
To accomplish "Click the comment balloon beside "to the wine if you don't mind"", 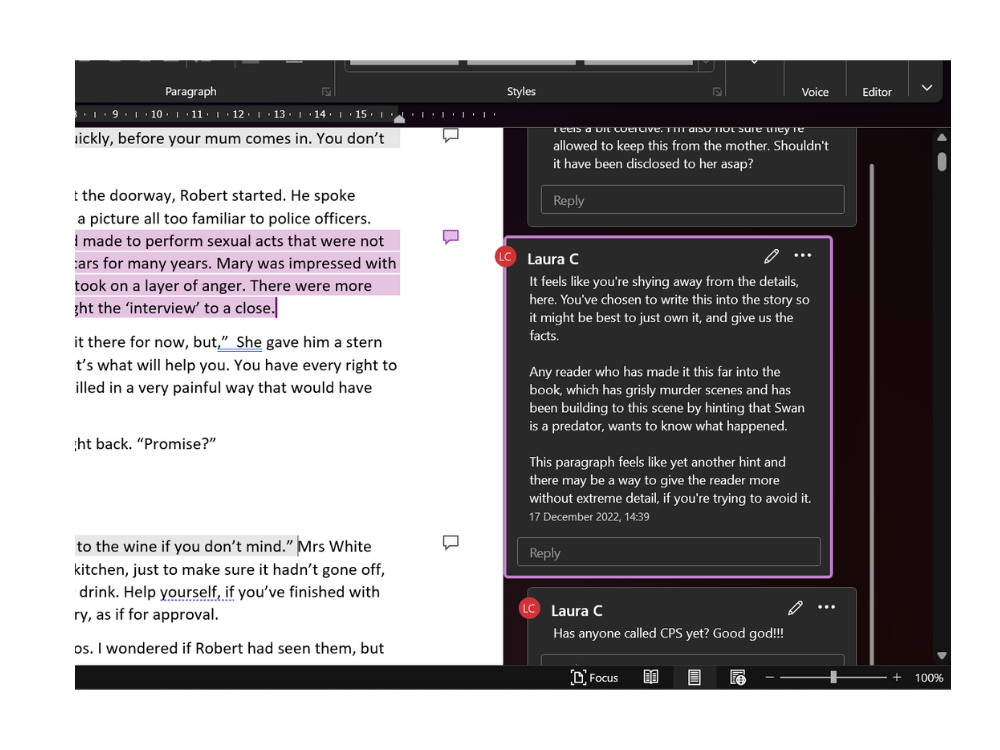I will click(450, 543).
